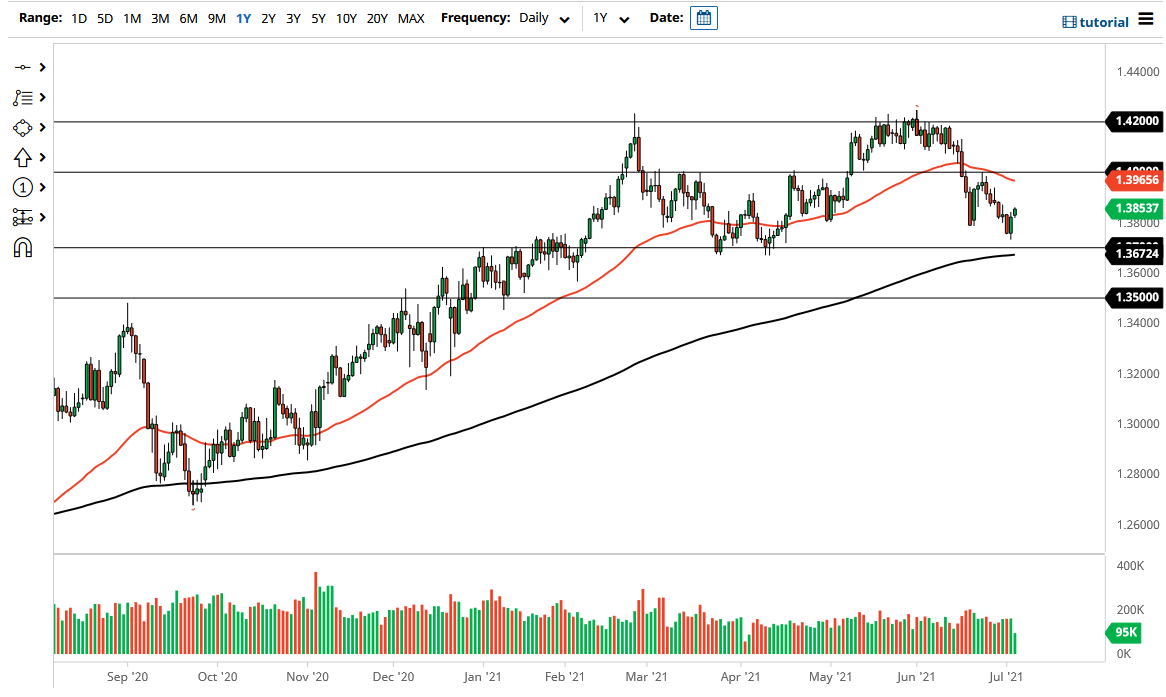Viewport: 1166px width, 697px height.
Task: Expand the line tool submenu arrow
Action: pyautogui.click(x=42, y=68)
